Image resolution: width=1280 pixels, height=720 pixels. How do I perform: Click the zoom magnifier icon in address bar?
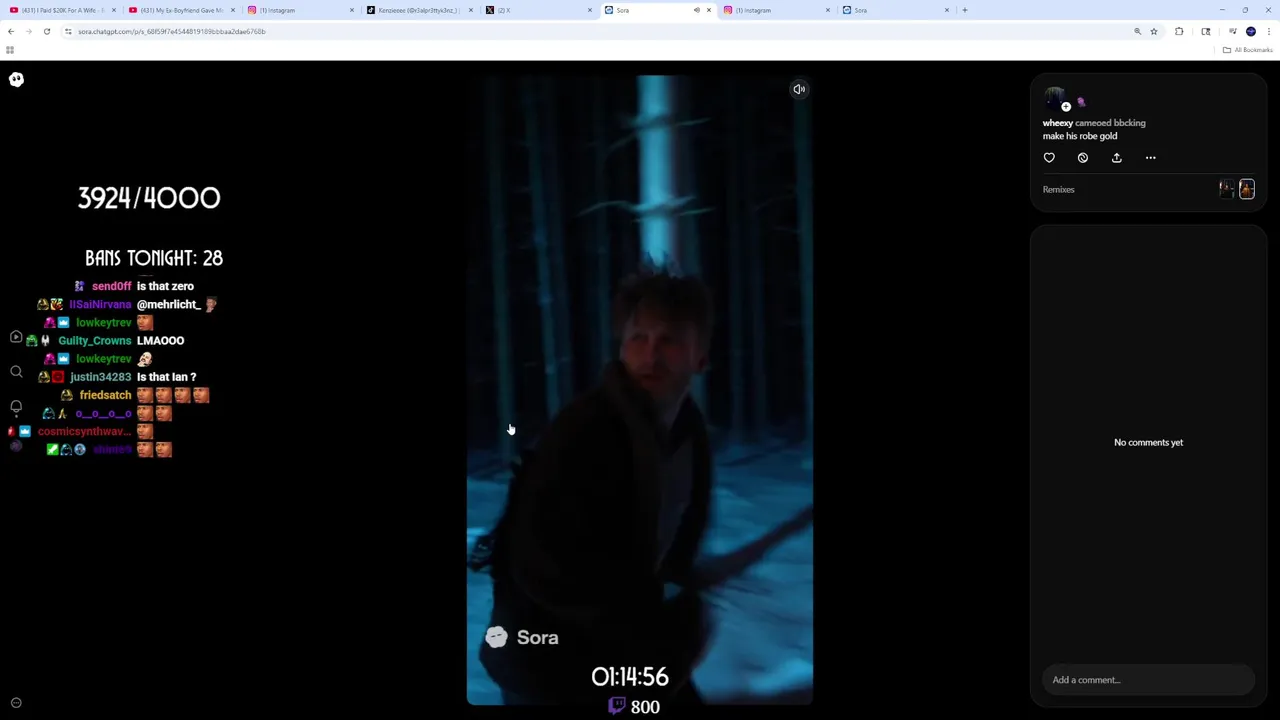pos(1137,31)
